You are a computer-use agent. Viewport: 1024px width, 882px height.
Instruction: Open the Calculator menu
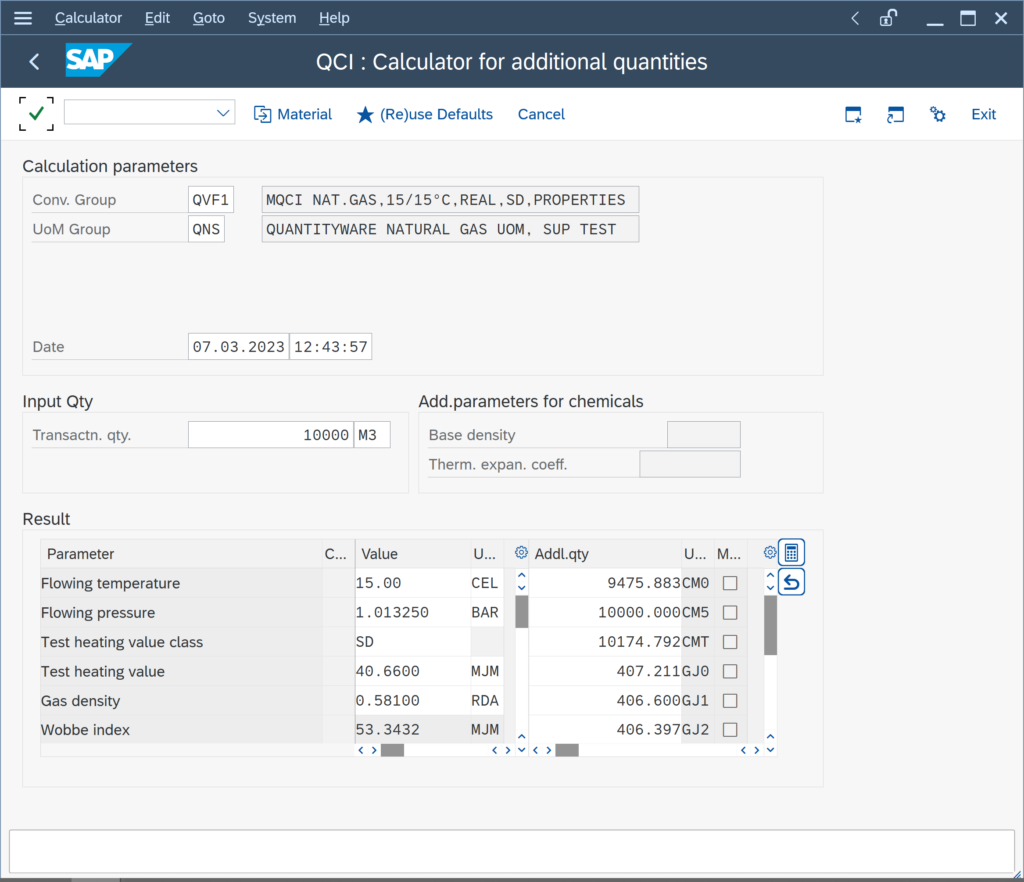coord(88,18)
